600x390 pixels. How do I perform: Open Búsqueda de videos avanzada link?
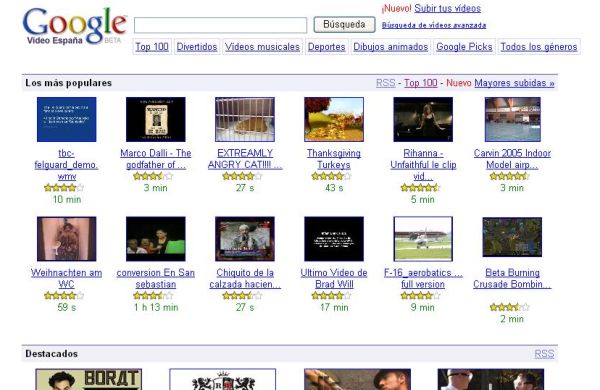[434, 25]
